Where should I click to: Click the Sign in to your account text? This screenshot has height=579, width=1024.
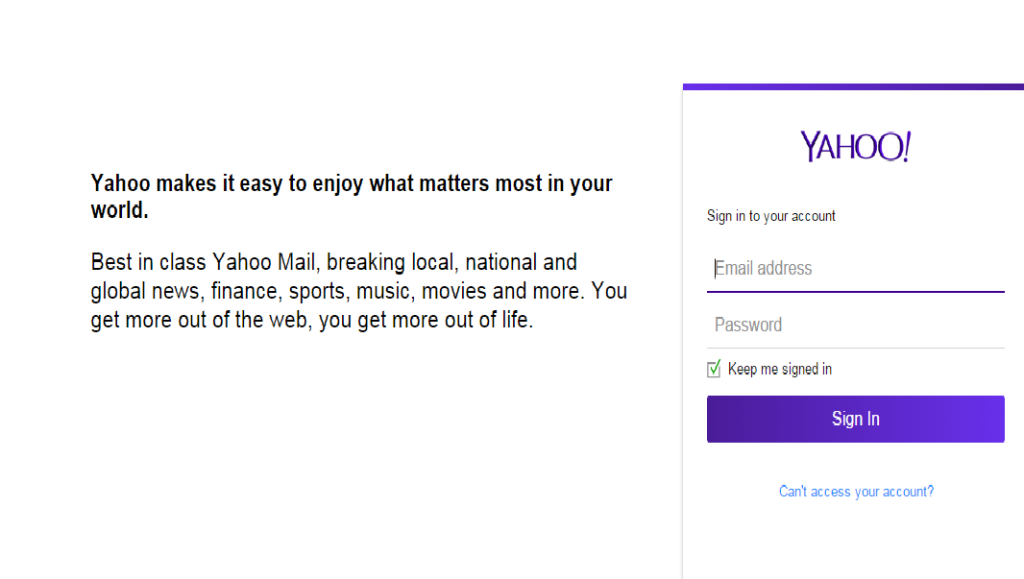pos(771,216)
